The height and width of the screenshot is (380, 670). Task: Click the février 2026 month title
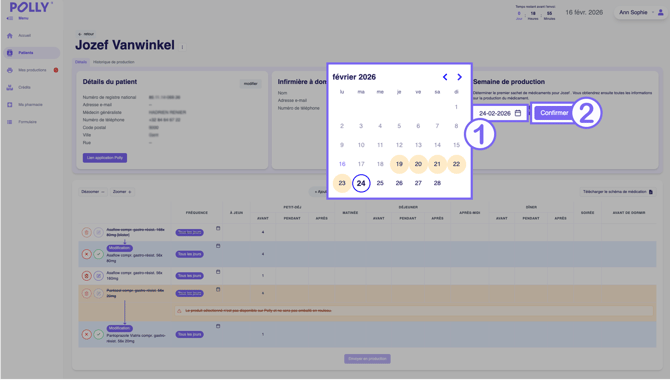[x=354, y=77]
